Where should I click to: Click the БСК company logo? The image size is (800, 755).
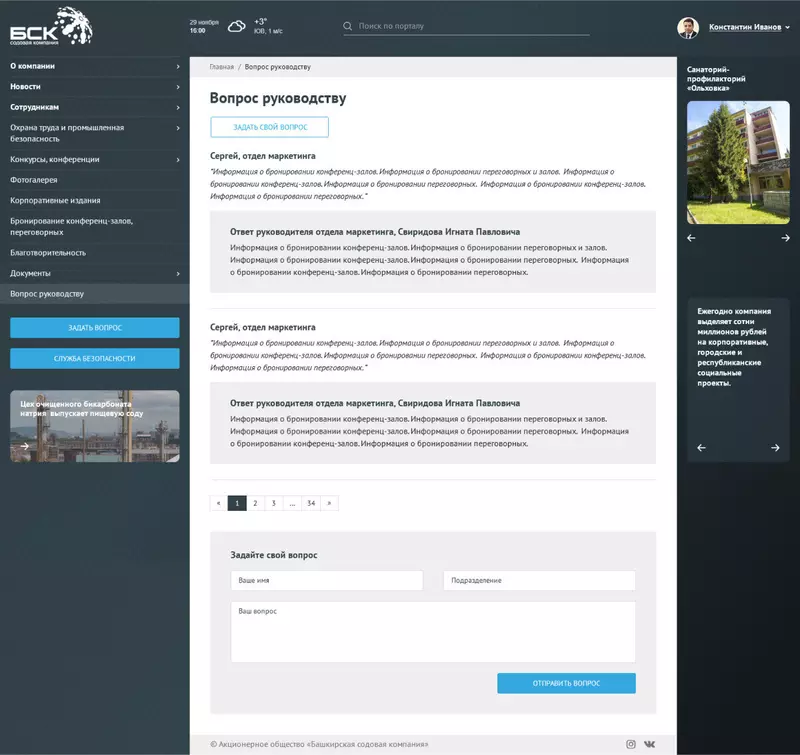[x=50, y=26]
